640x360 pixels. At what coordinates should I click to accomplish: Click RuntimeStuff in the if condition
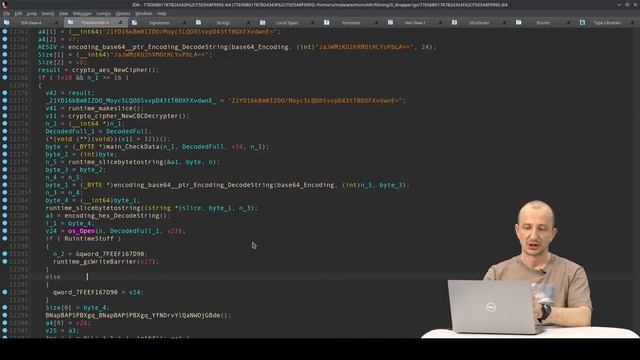[89, 238]
